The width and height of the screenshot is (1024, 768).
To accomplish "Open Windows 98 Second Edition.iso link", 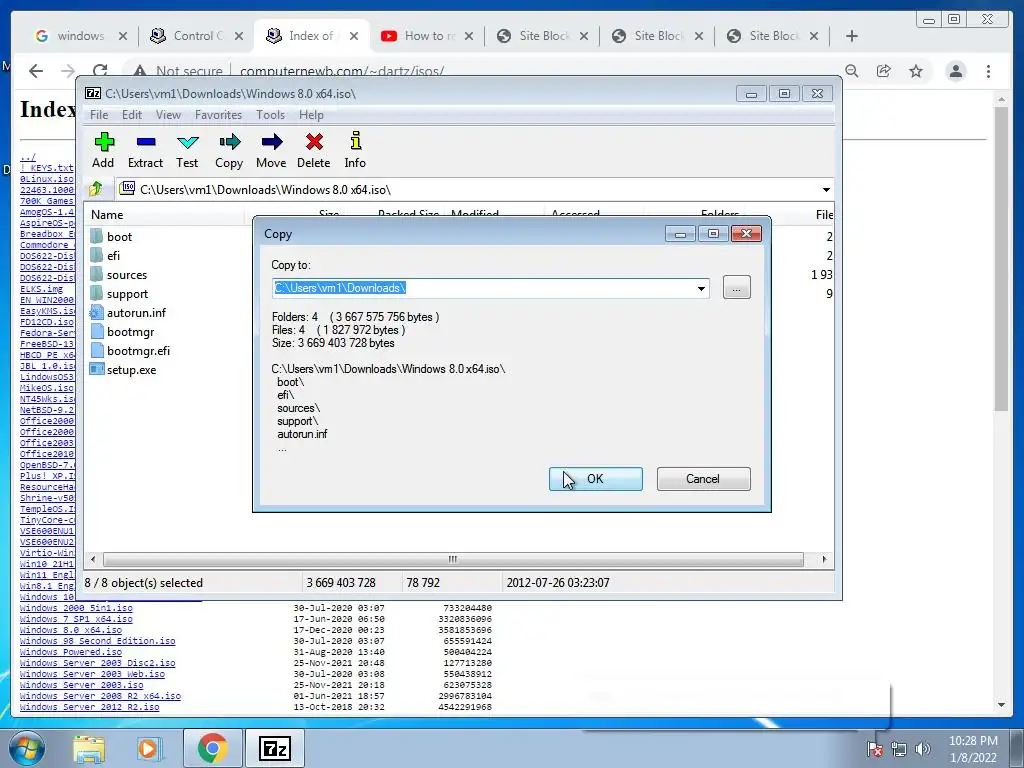I will (x=97, y=641).
